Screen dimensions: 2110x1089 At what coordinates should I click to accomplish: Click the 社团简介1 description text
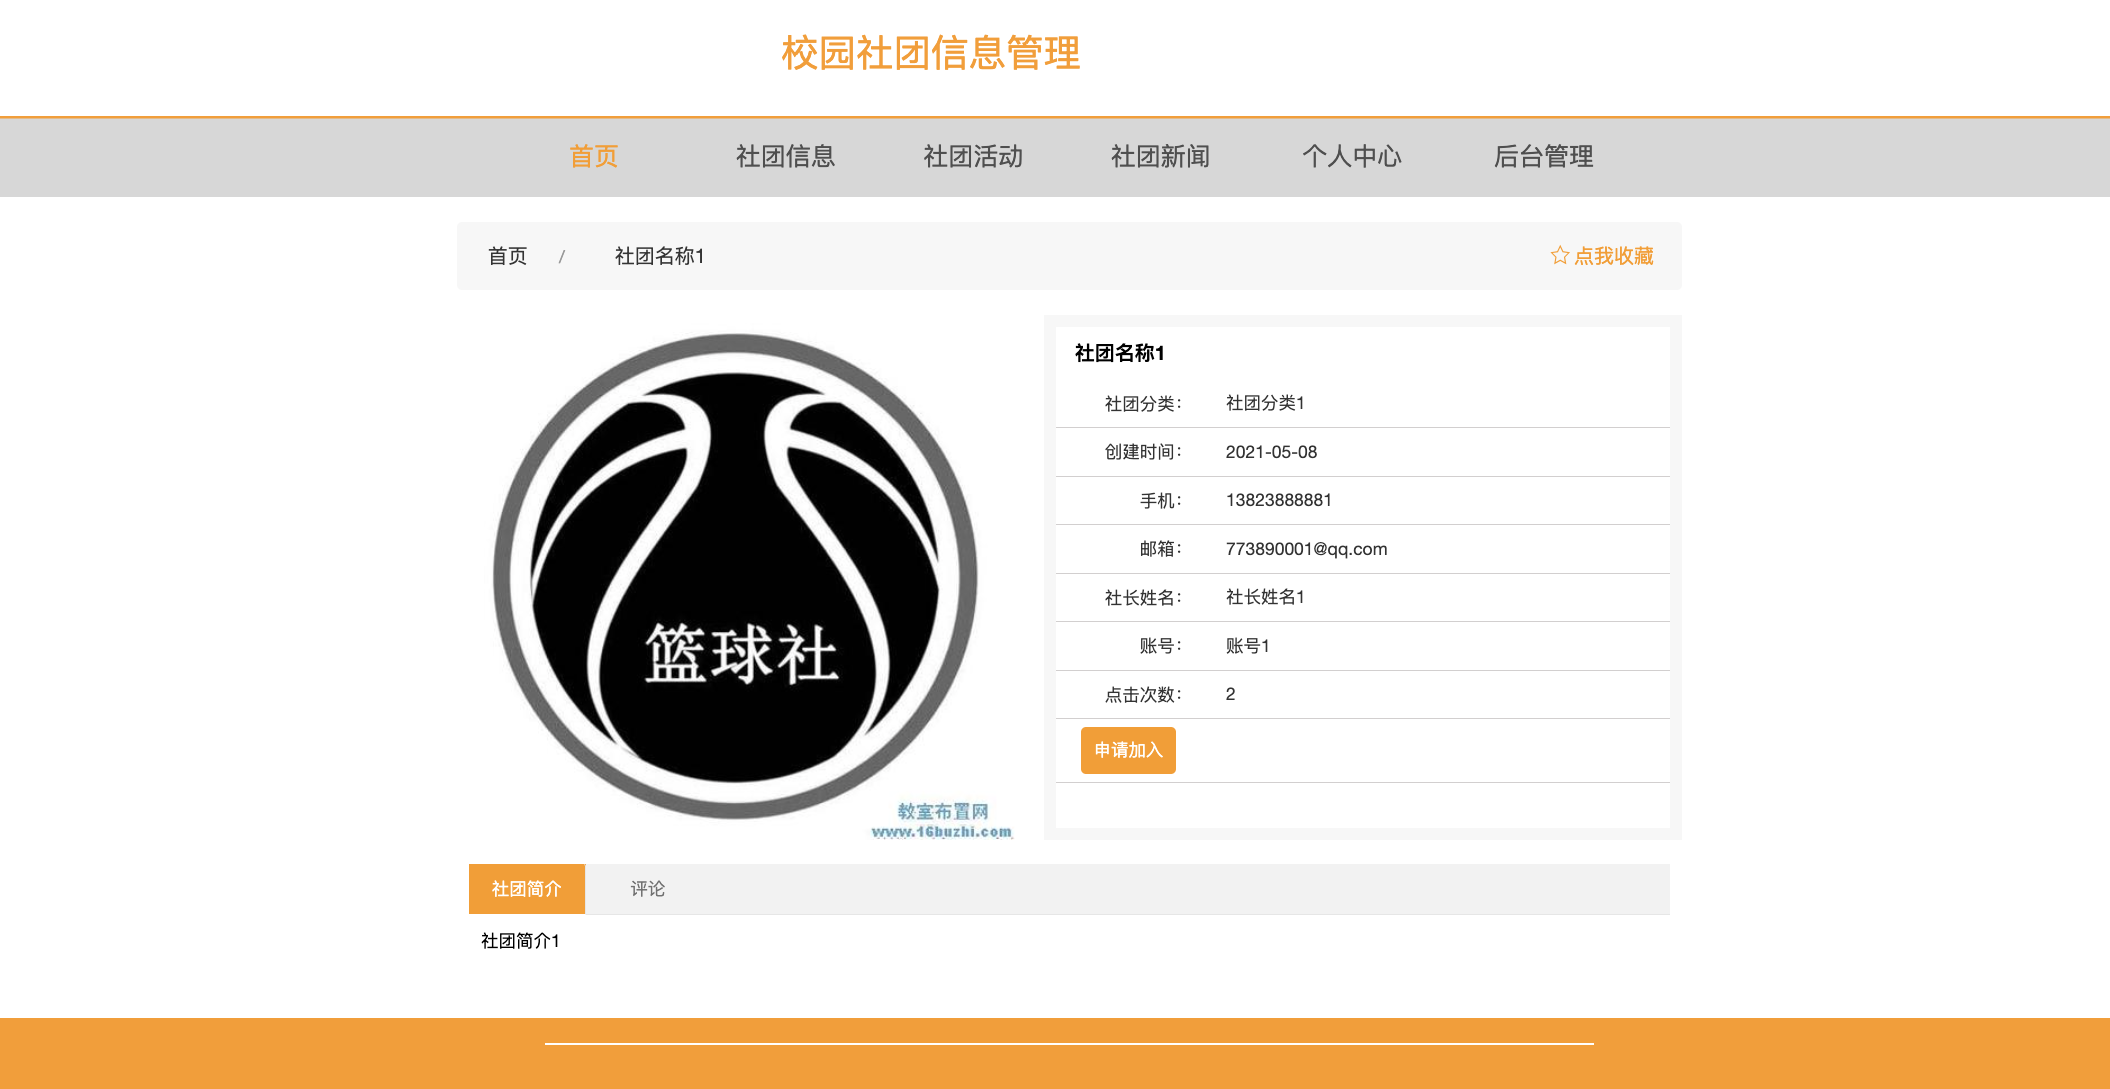pos(520,941)
